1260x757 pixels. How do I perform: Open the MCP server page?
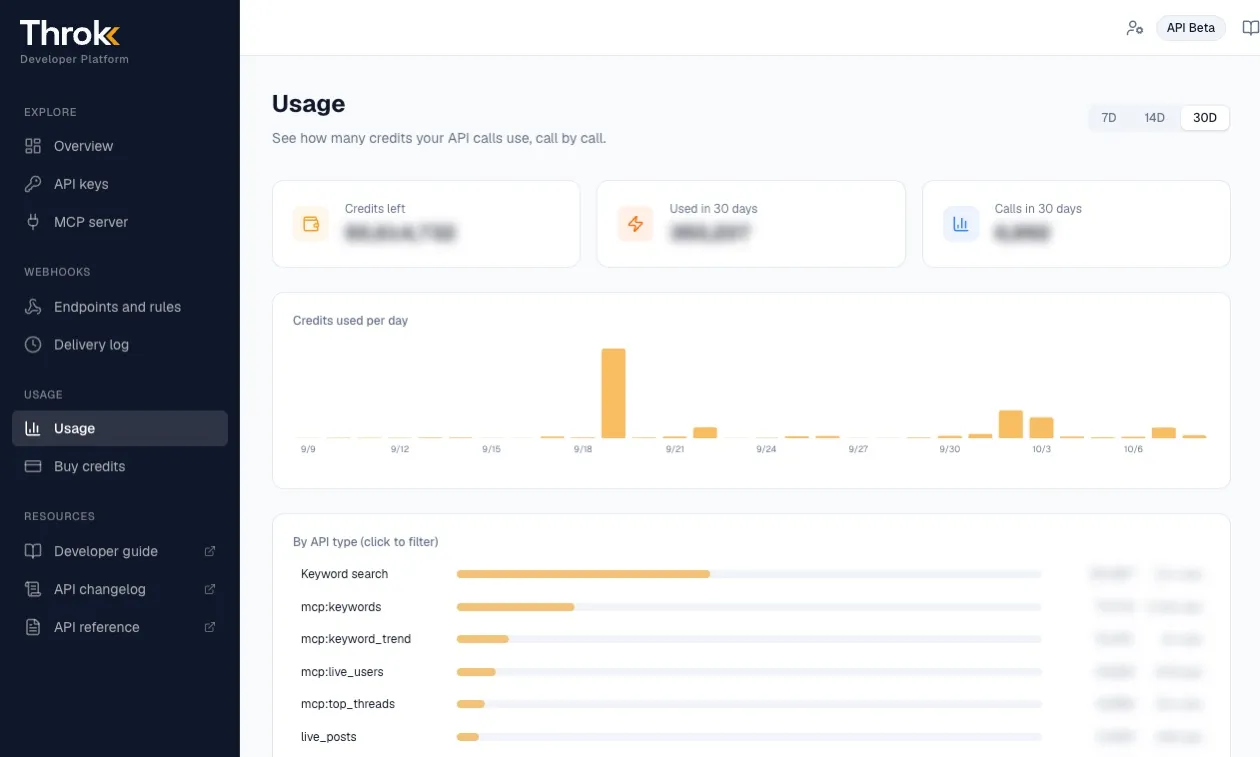click(x=120, y=222)
